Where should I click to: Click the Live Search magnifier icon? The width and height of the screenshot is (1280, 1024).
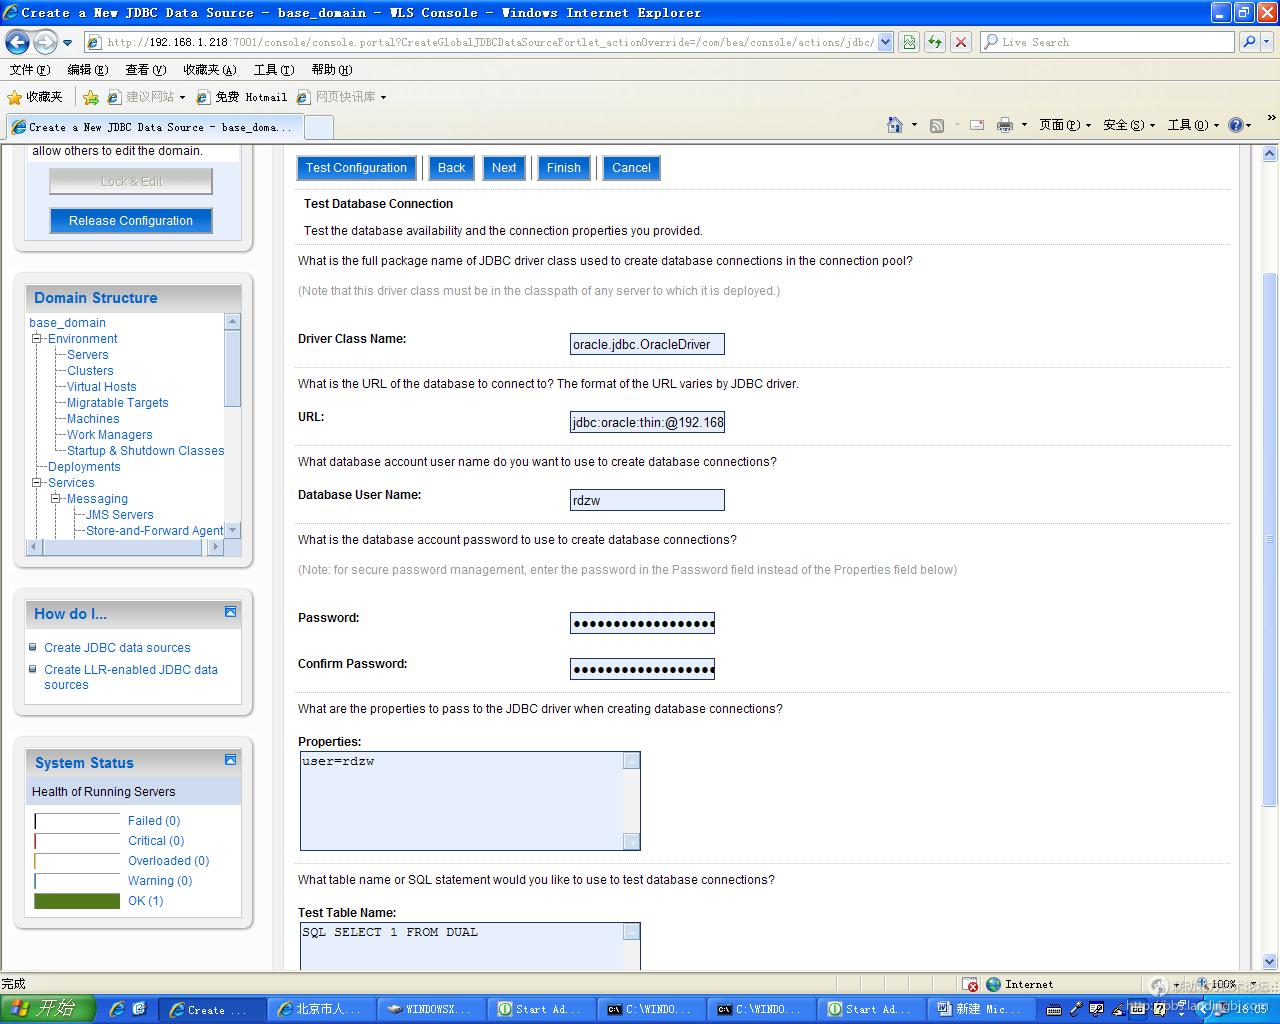tap(1248, 42)
